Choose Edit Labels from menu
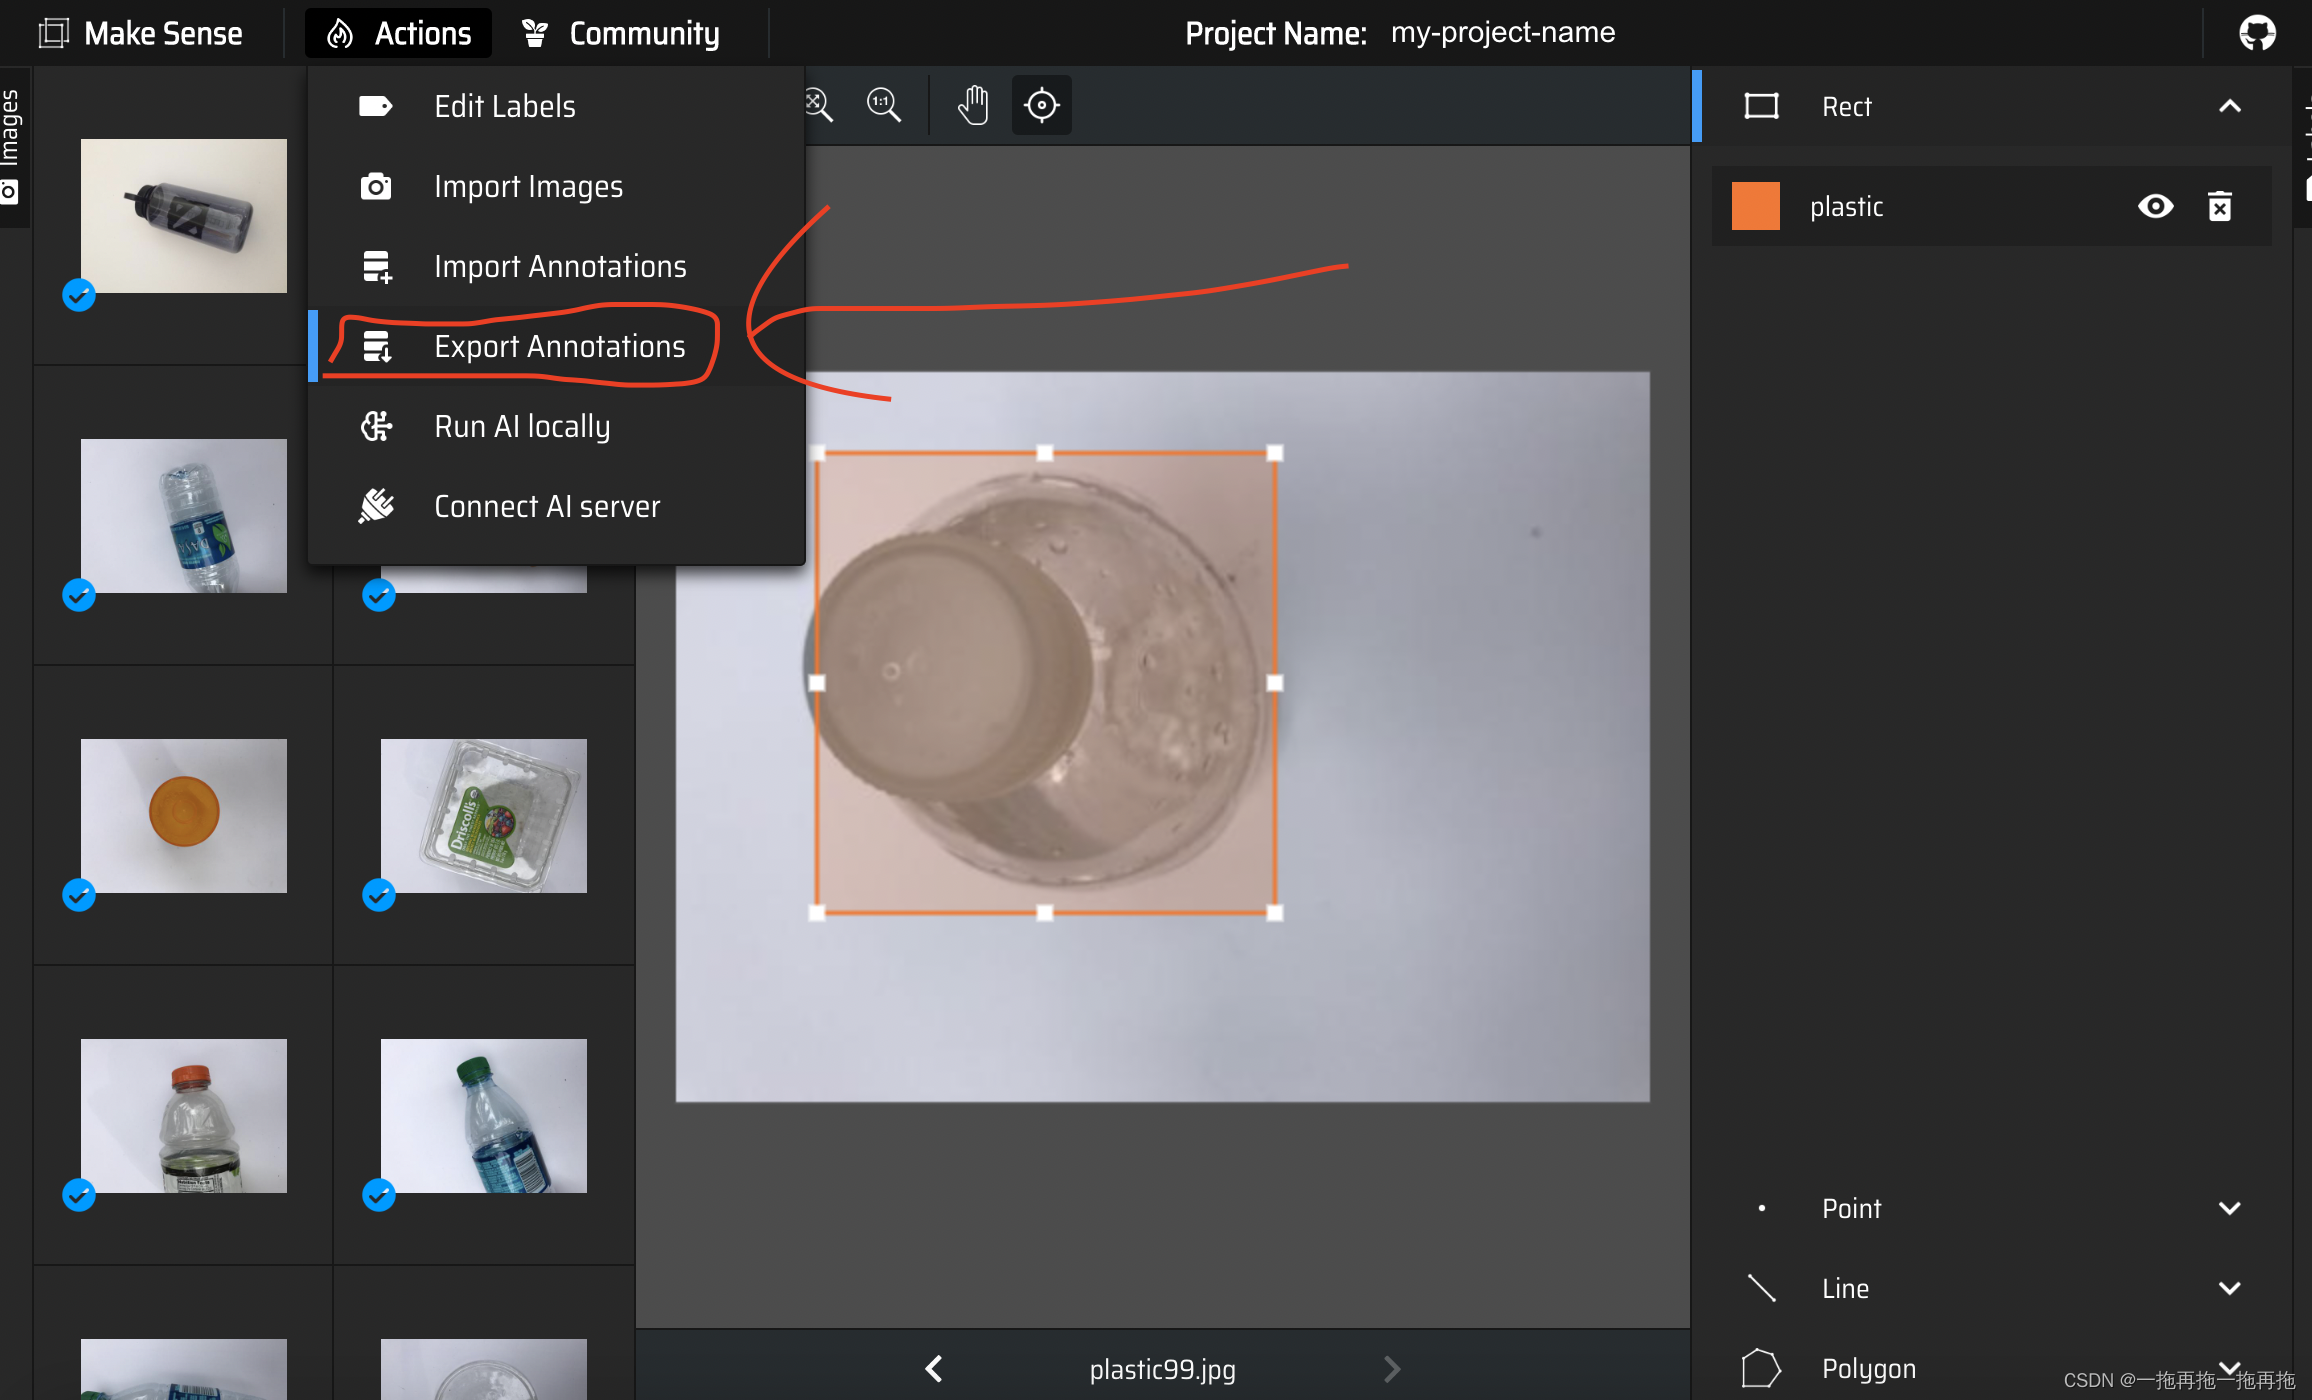Image resolution: width=2312 pixels, height=1400 pixels. (556, 106)
